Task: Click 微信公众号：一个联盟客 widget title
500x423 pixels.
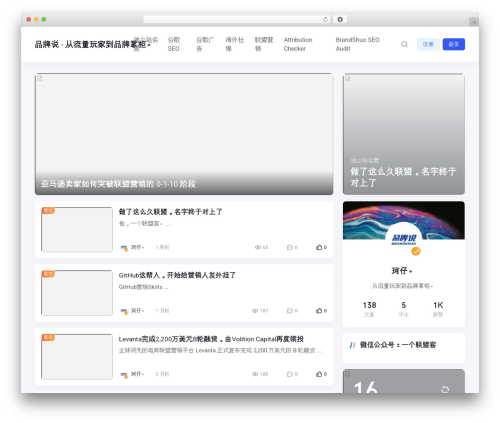Action: point(398,345)
